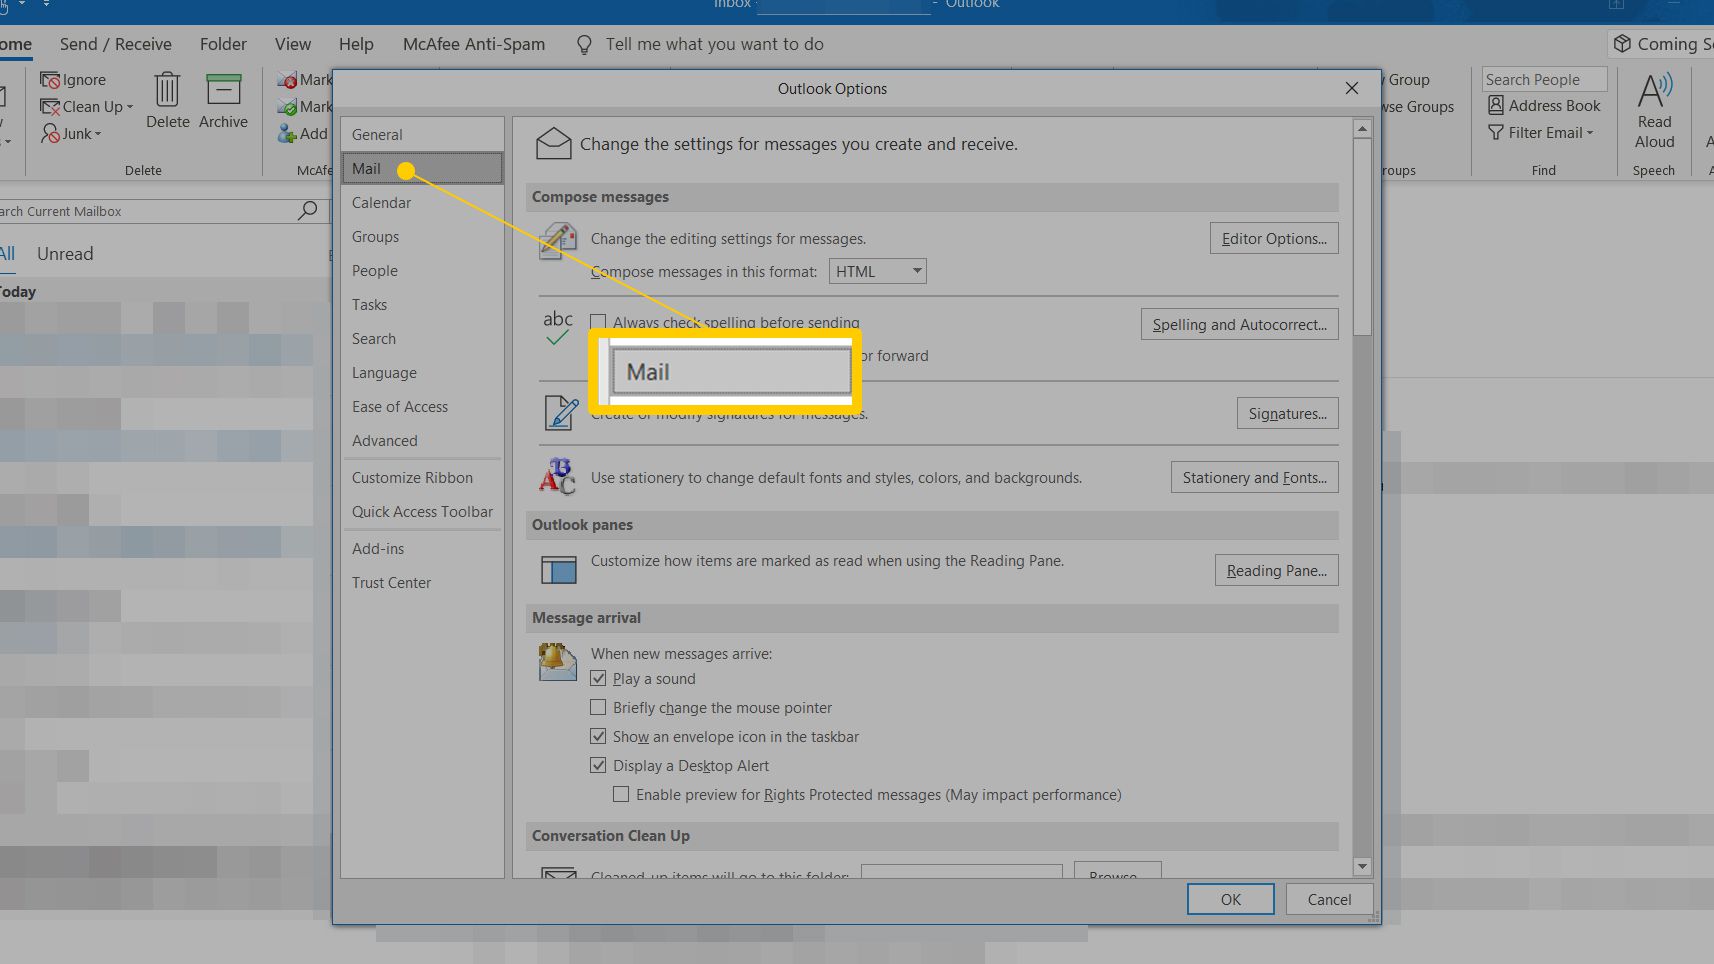Click the stationery ABC fonts icon
Screen dimensions: 1714x964
coord(557,477)
